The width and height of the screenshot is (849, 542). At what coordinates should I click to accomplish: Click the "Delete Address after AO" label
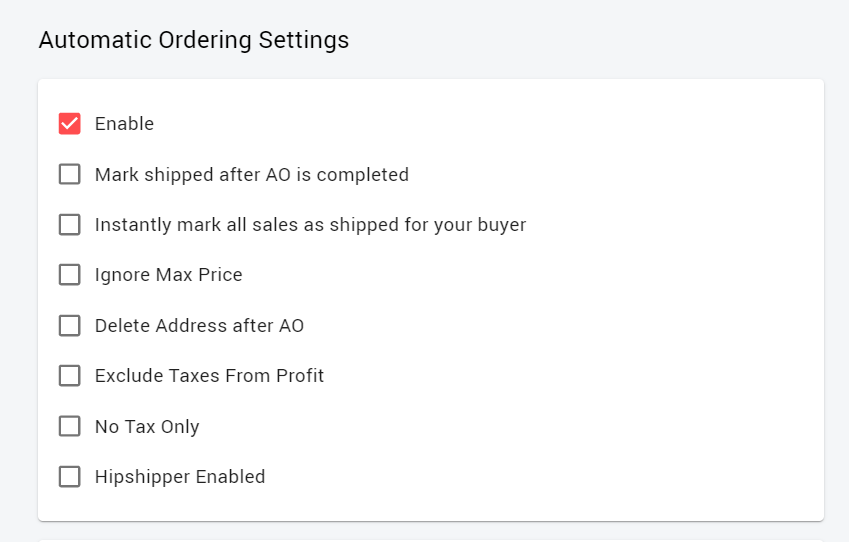[199, 326]
